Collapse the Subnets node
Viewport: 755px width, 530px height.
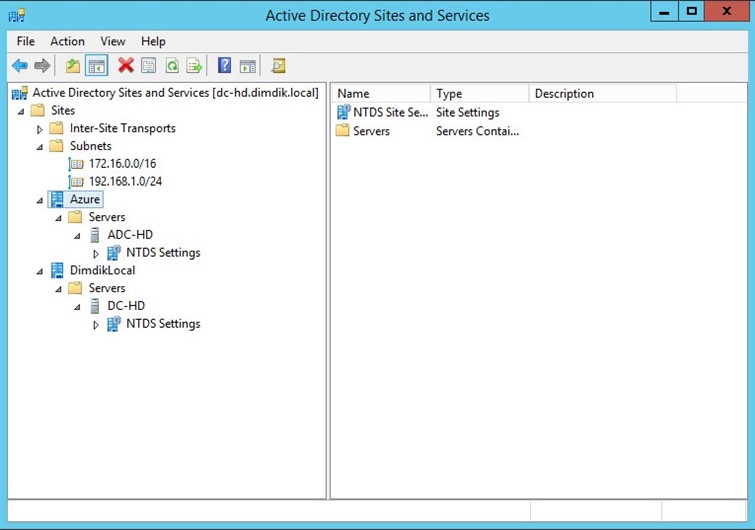tap(39, 147)
